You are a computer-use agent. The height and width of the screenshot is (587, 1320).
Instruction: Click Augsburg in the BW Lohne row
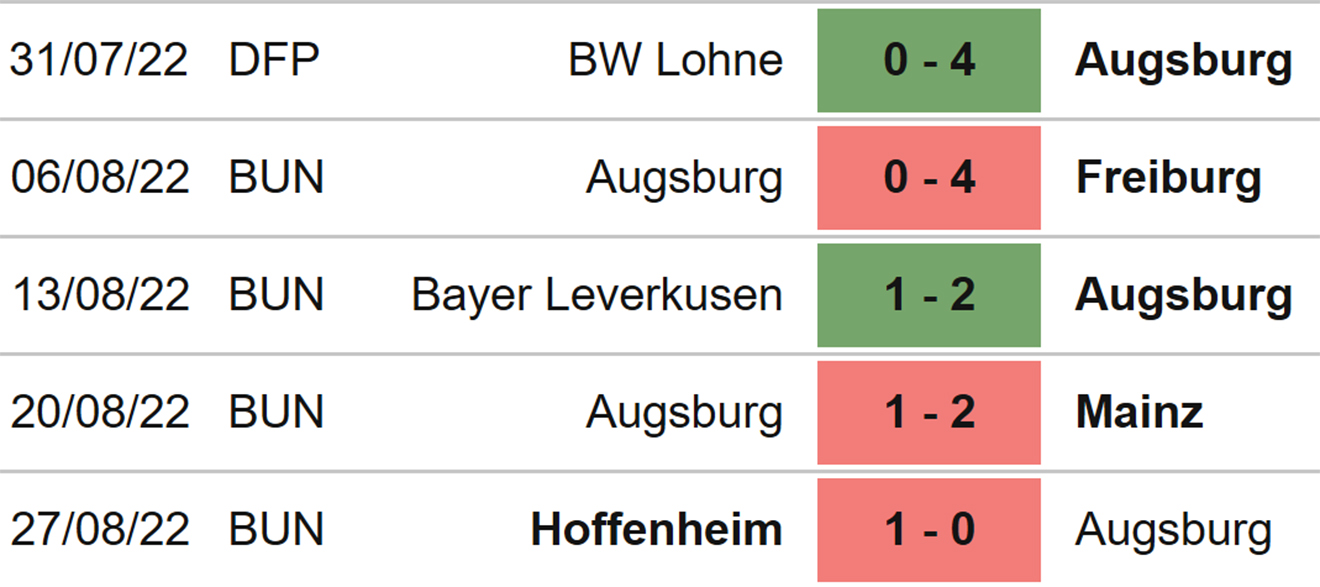(1183, 61)
